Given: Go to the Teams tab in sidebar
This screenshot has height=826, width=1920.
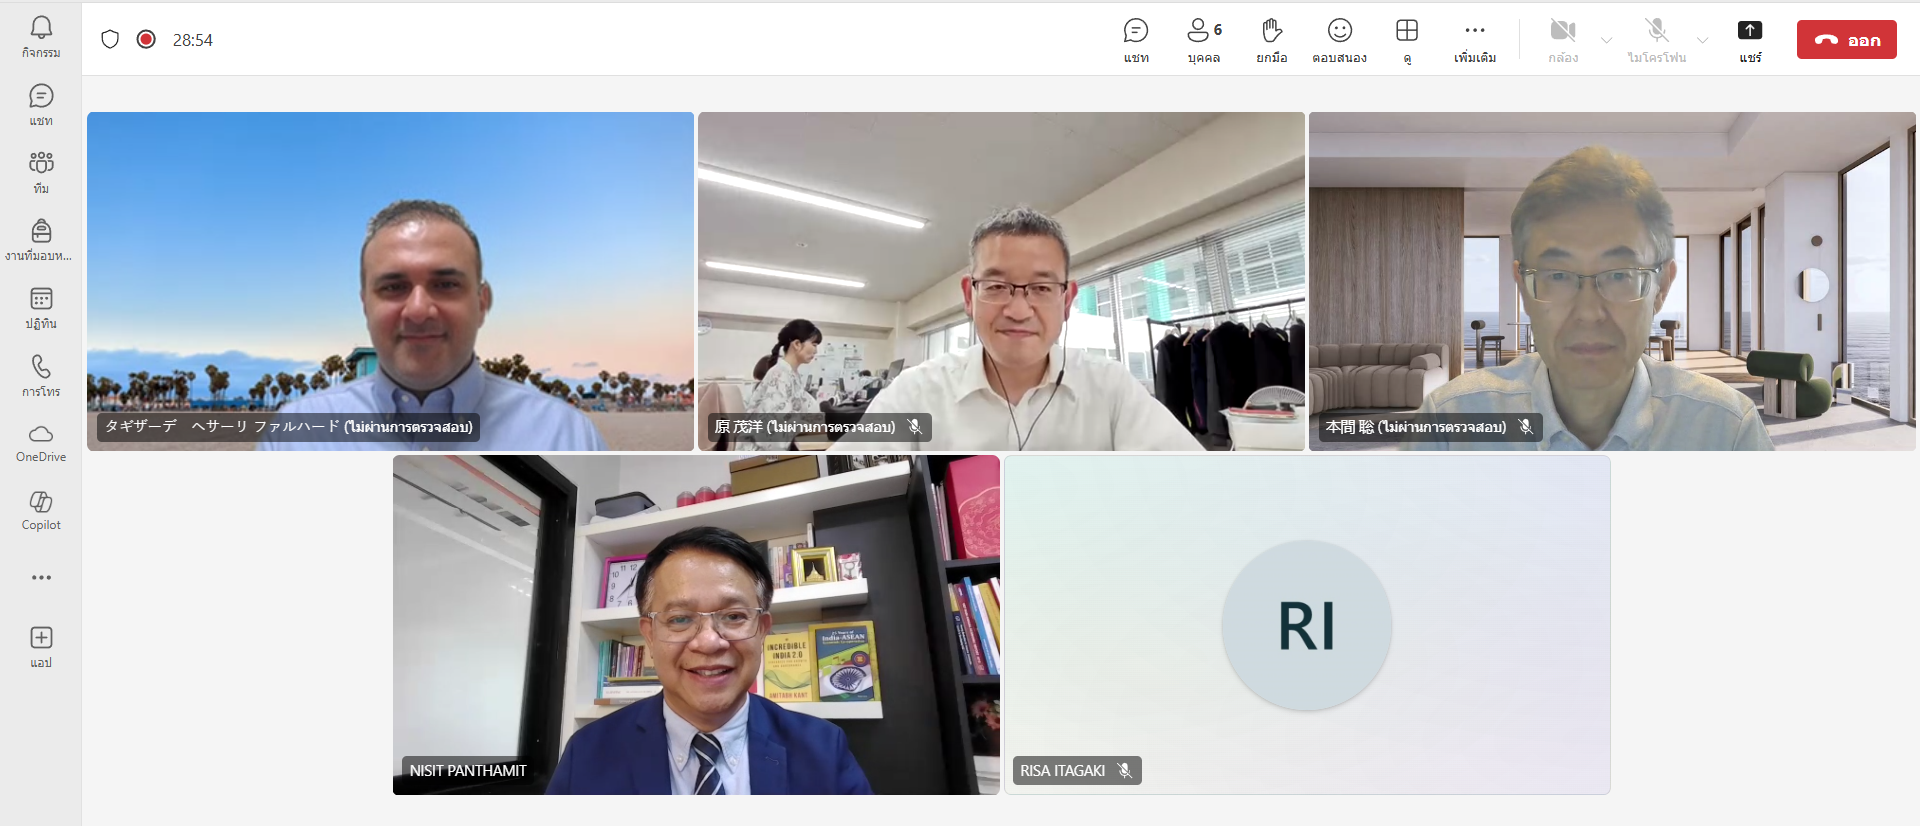Looking at the screenshot, I should click(x=41, y=171).
